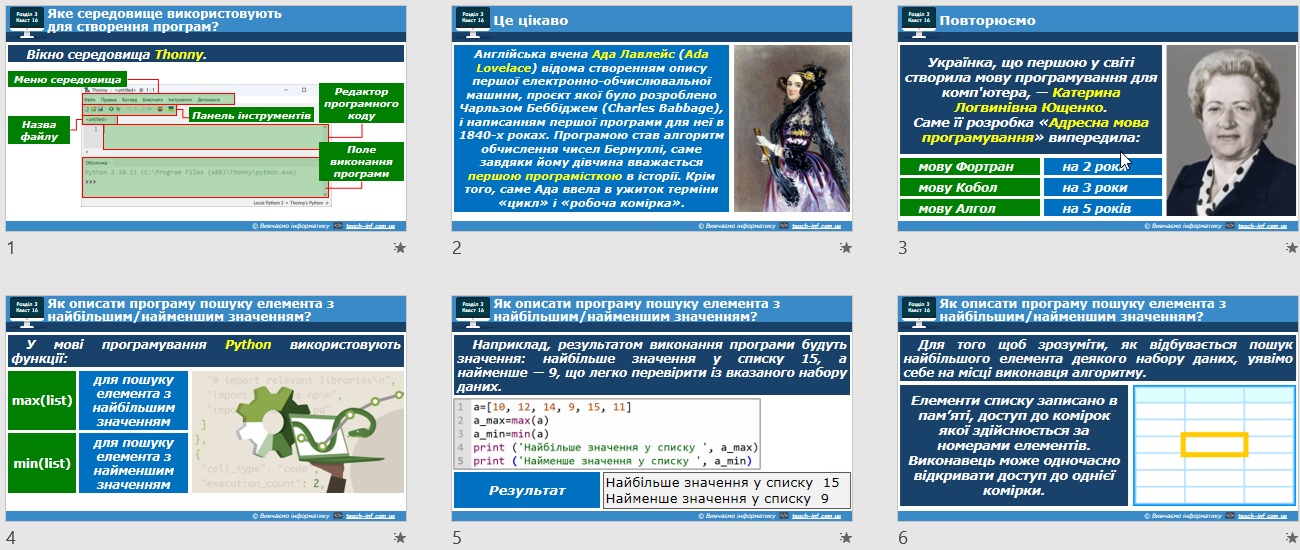Click the Kateryna Yushchenko photo on slide 3

click(1229, 128)
